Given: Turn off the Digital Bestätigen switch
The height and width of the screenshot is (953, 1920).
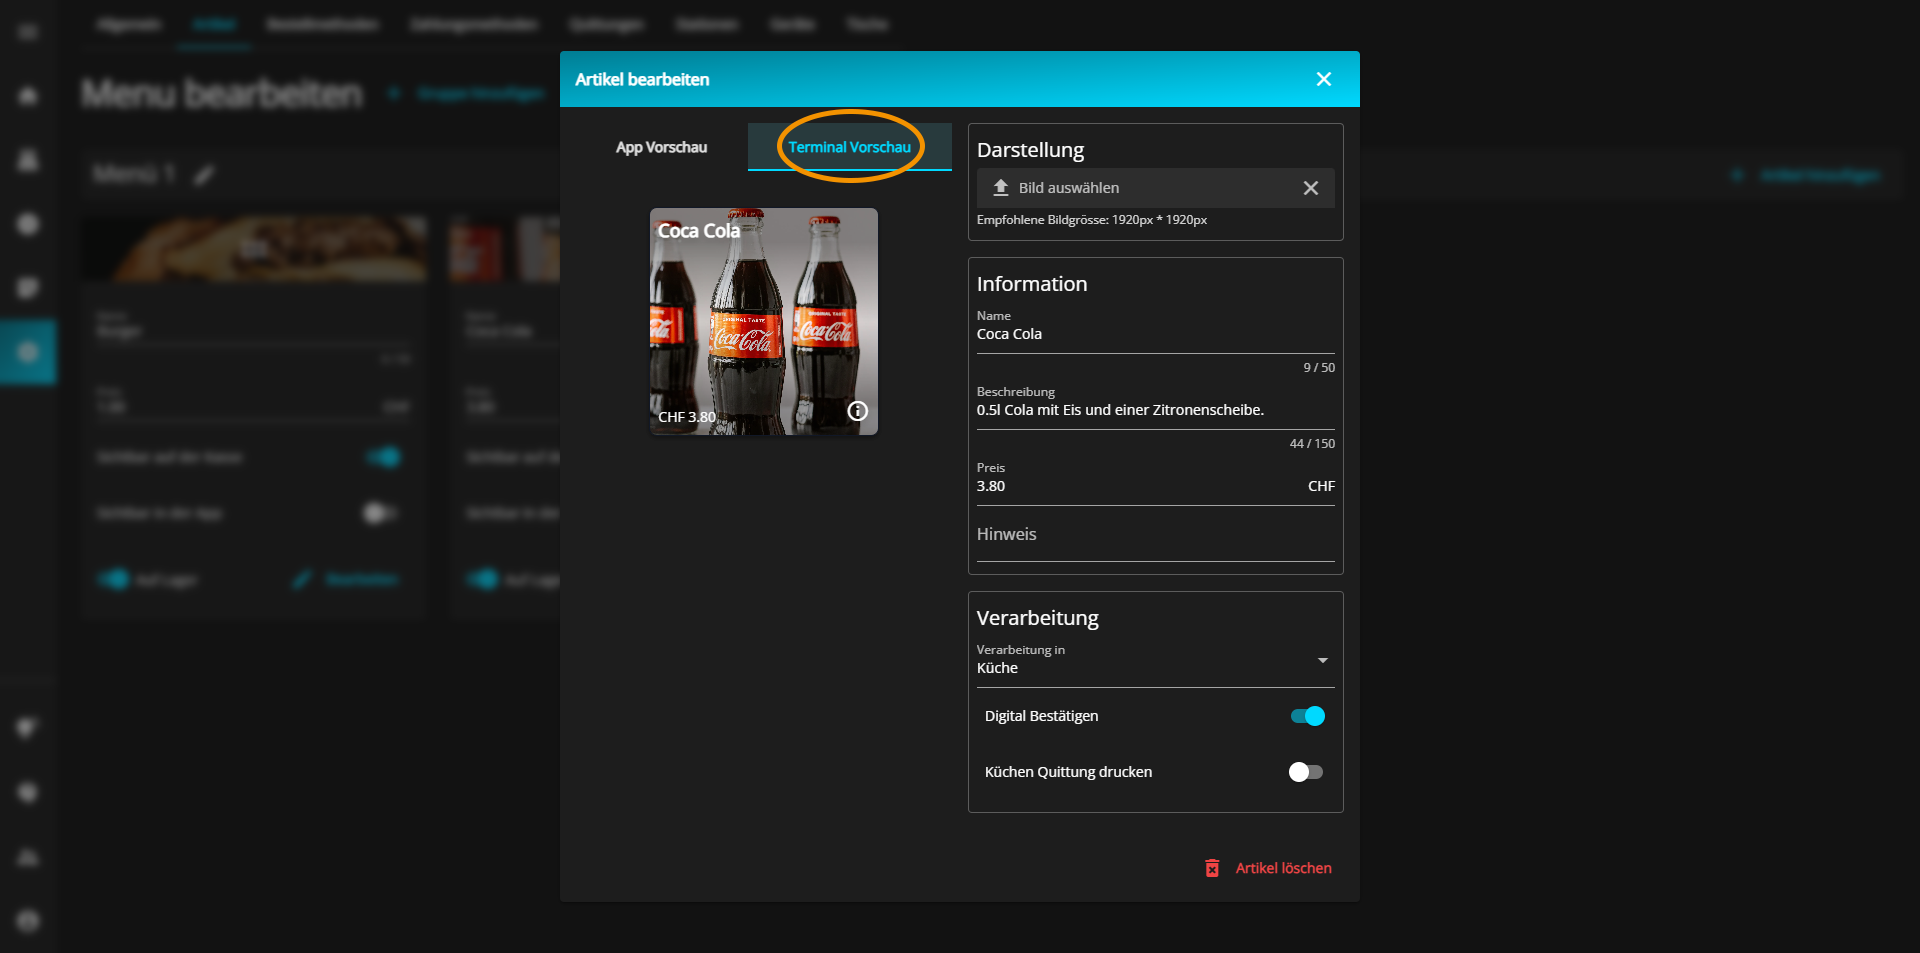Looking at the screenshot, I should (x=1307, y=716).
